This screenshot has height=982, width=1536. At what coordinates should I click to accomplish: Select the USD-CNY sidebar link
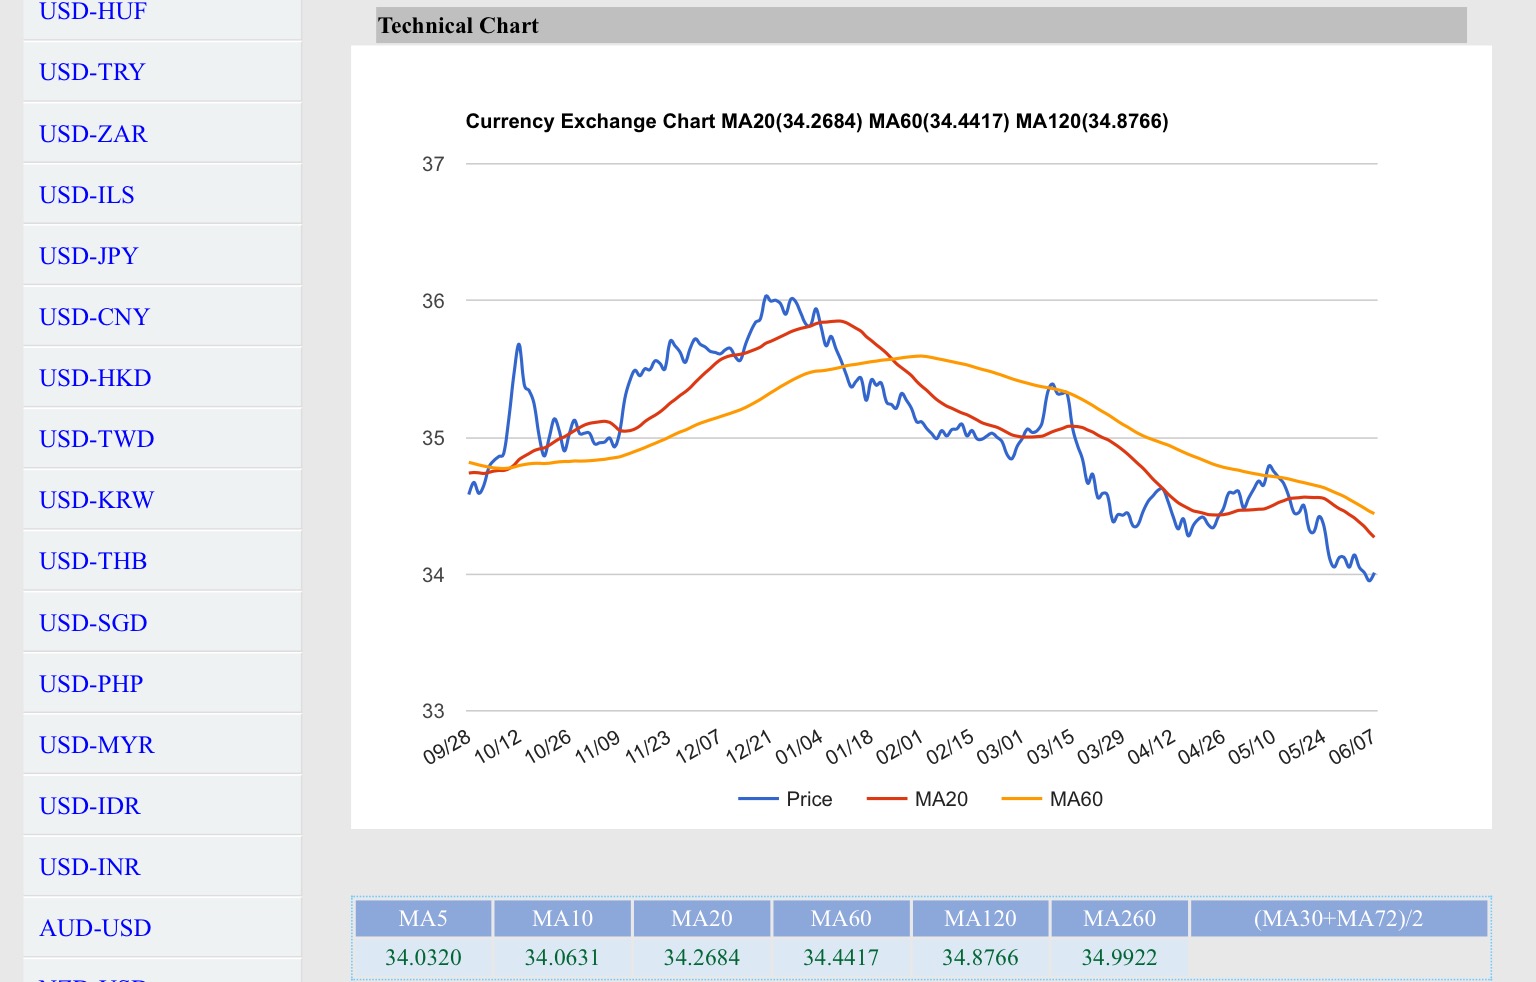(x=94, y=316)
